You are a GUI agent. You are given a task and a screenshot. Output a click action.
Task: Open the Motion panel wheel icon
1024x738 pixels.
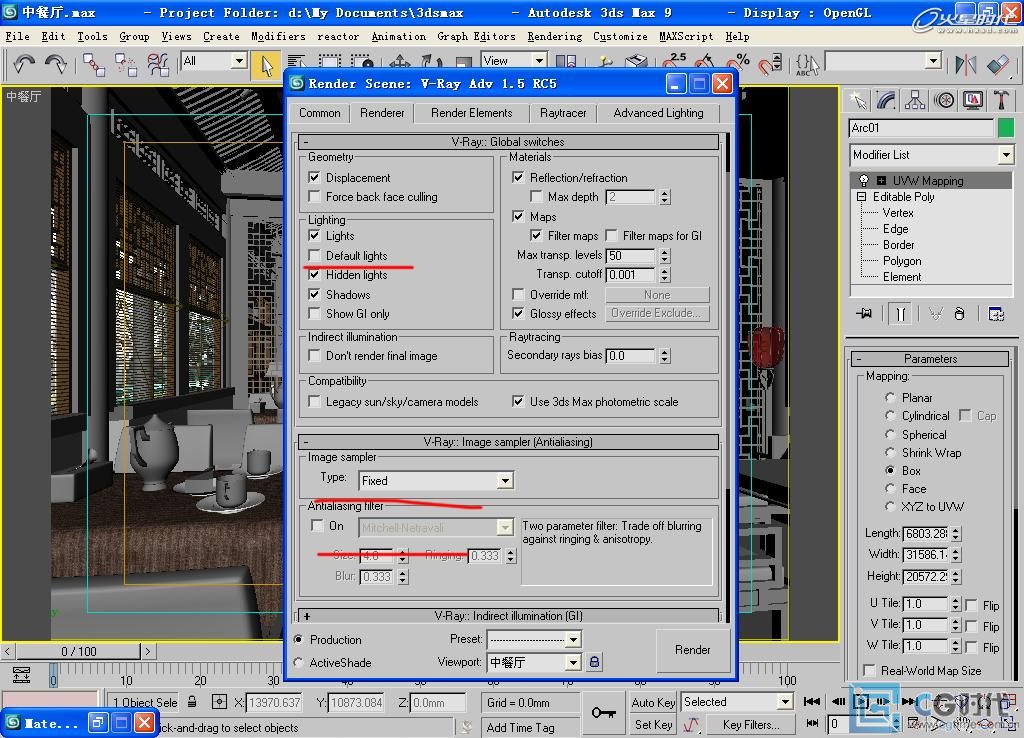[x=944, y=100]
